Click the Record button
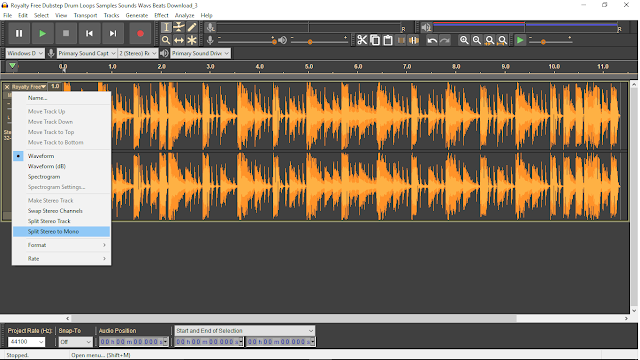This screenshot has width=640, height=360. tap(140, 33)
